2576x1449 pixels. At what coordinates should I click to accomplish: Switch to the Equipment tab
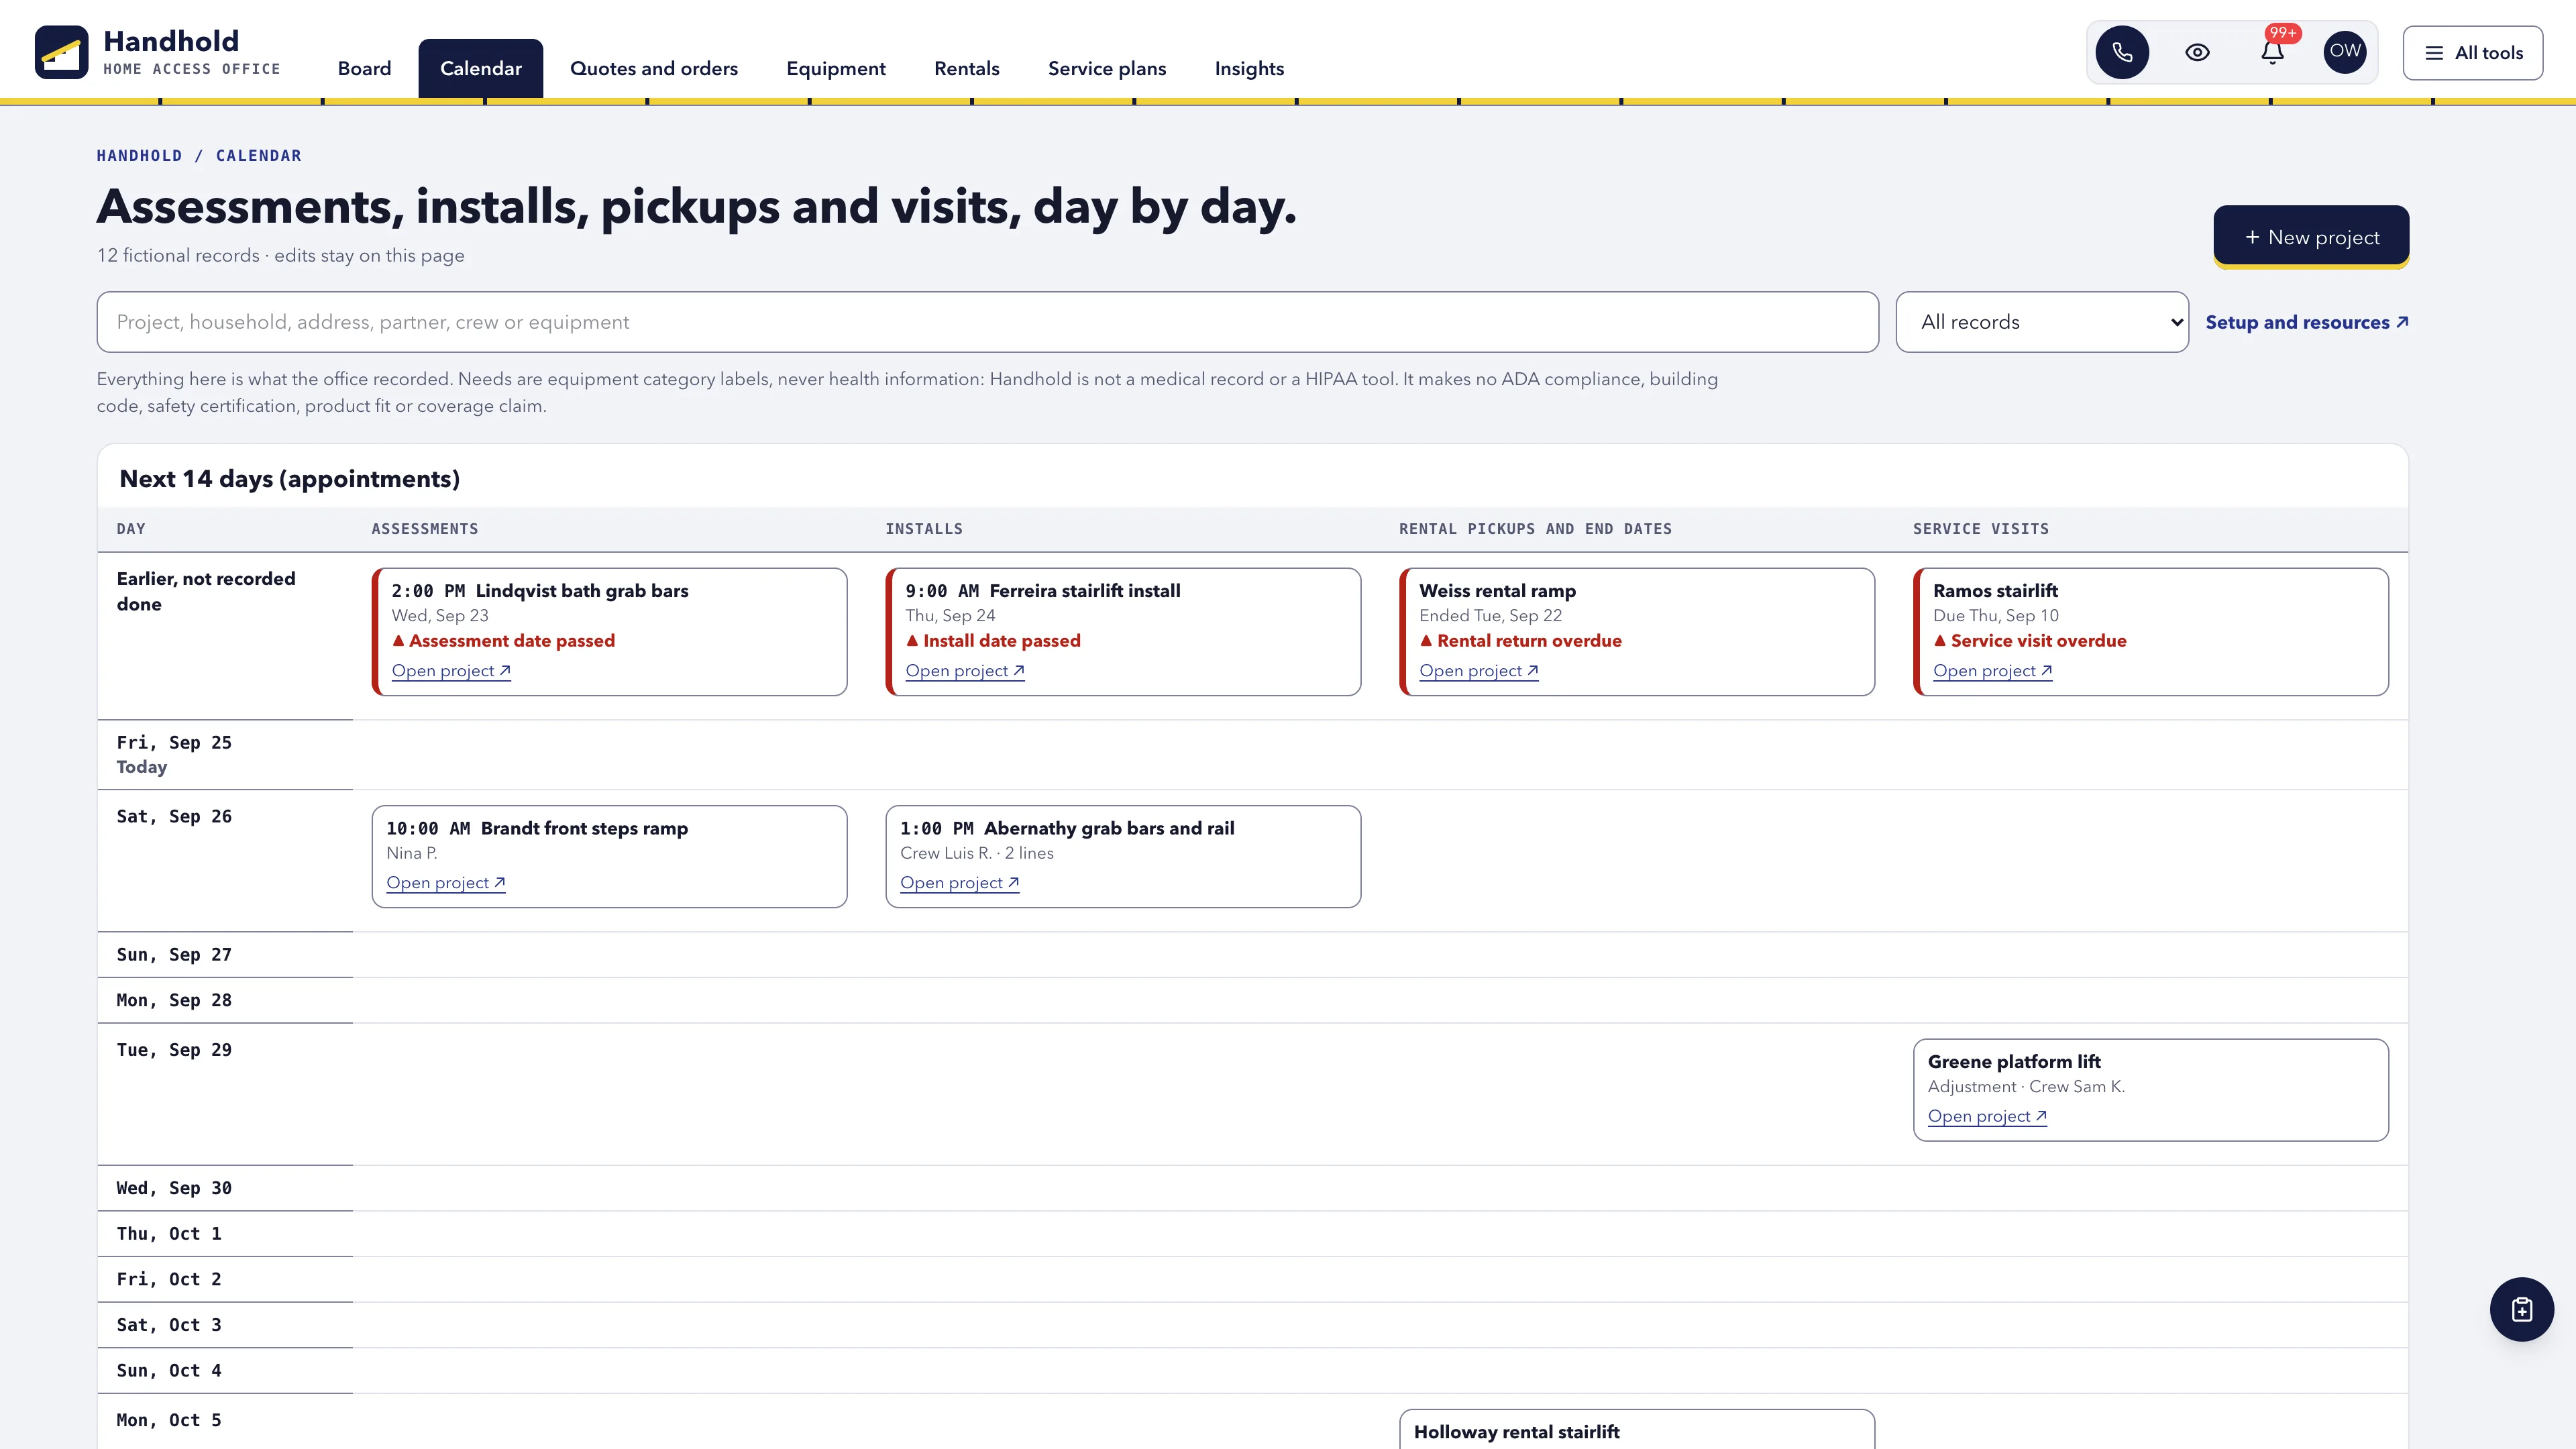[836, 68]
